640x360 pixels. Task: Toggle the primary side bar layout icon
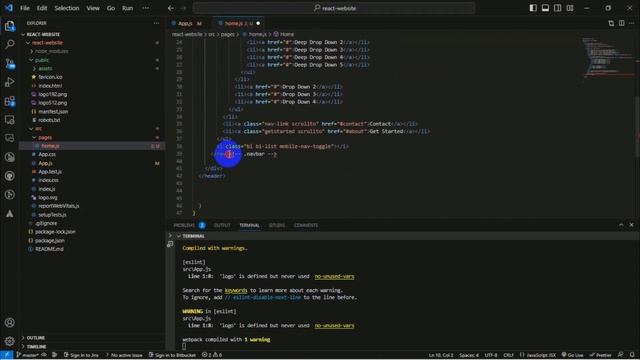533,8
